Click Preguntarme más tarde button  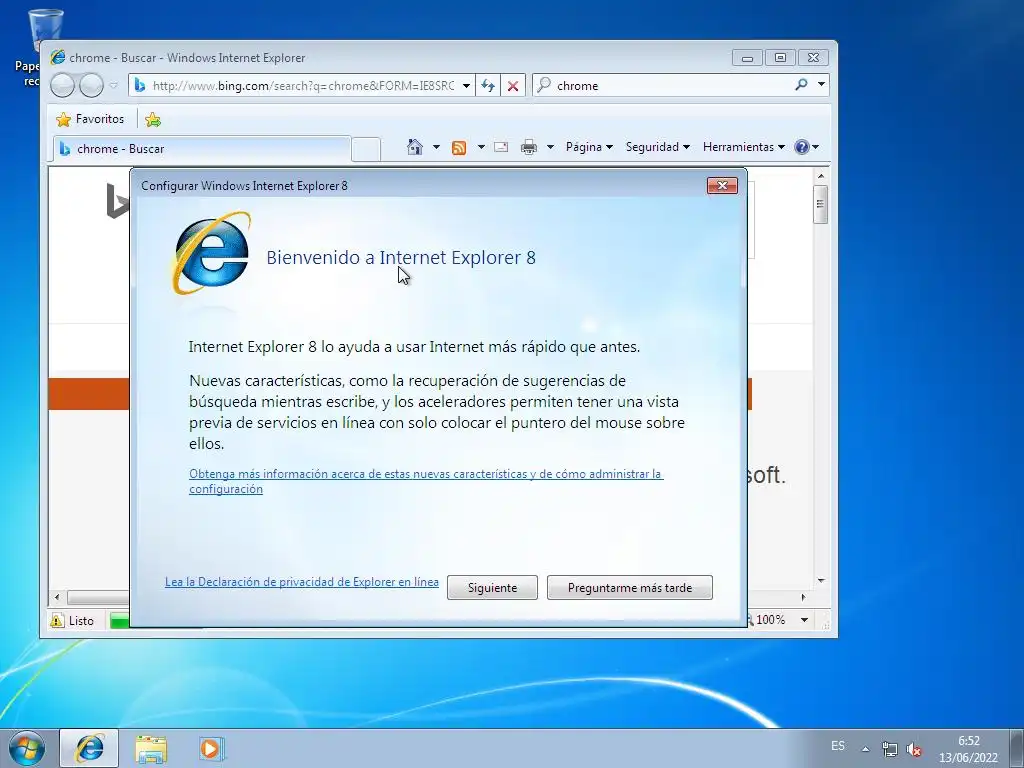pyautogui.click(x=630, y=588)
